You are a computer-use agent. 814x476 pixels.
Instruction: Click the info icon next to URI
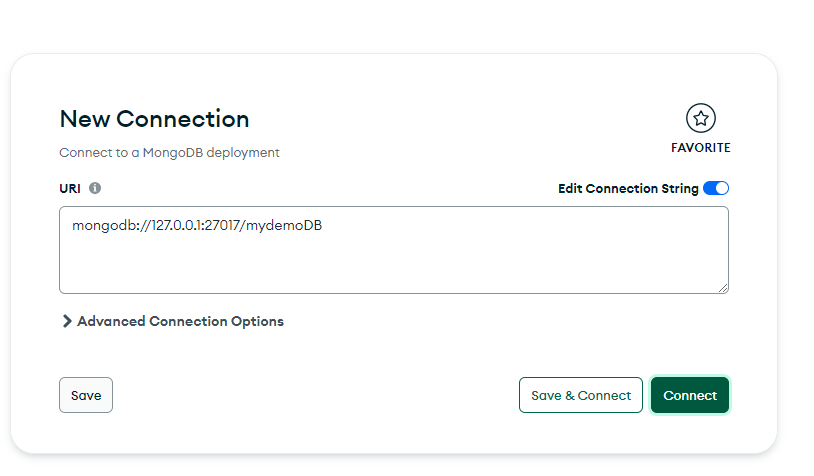pyautogui.click(x=95, y=188)
